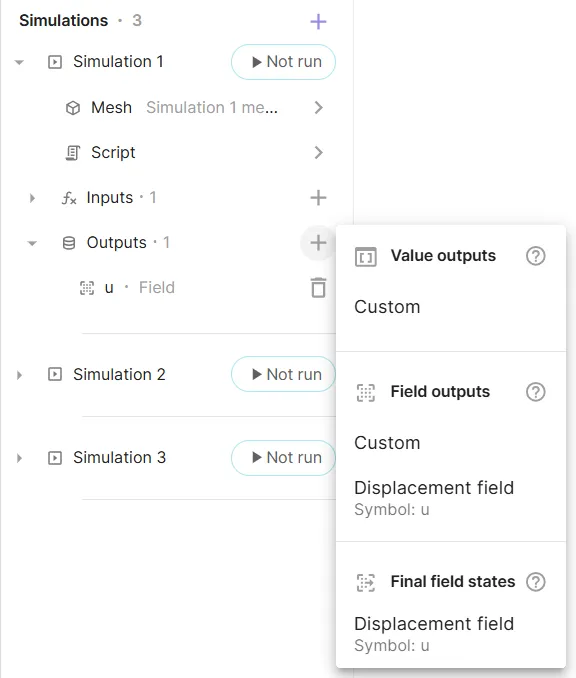576x678 pixels.
Task: Click the Script document icon
Action: tap(73, 153)
